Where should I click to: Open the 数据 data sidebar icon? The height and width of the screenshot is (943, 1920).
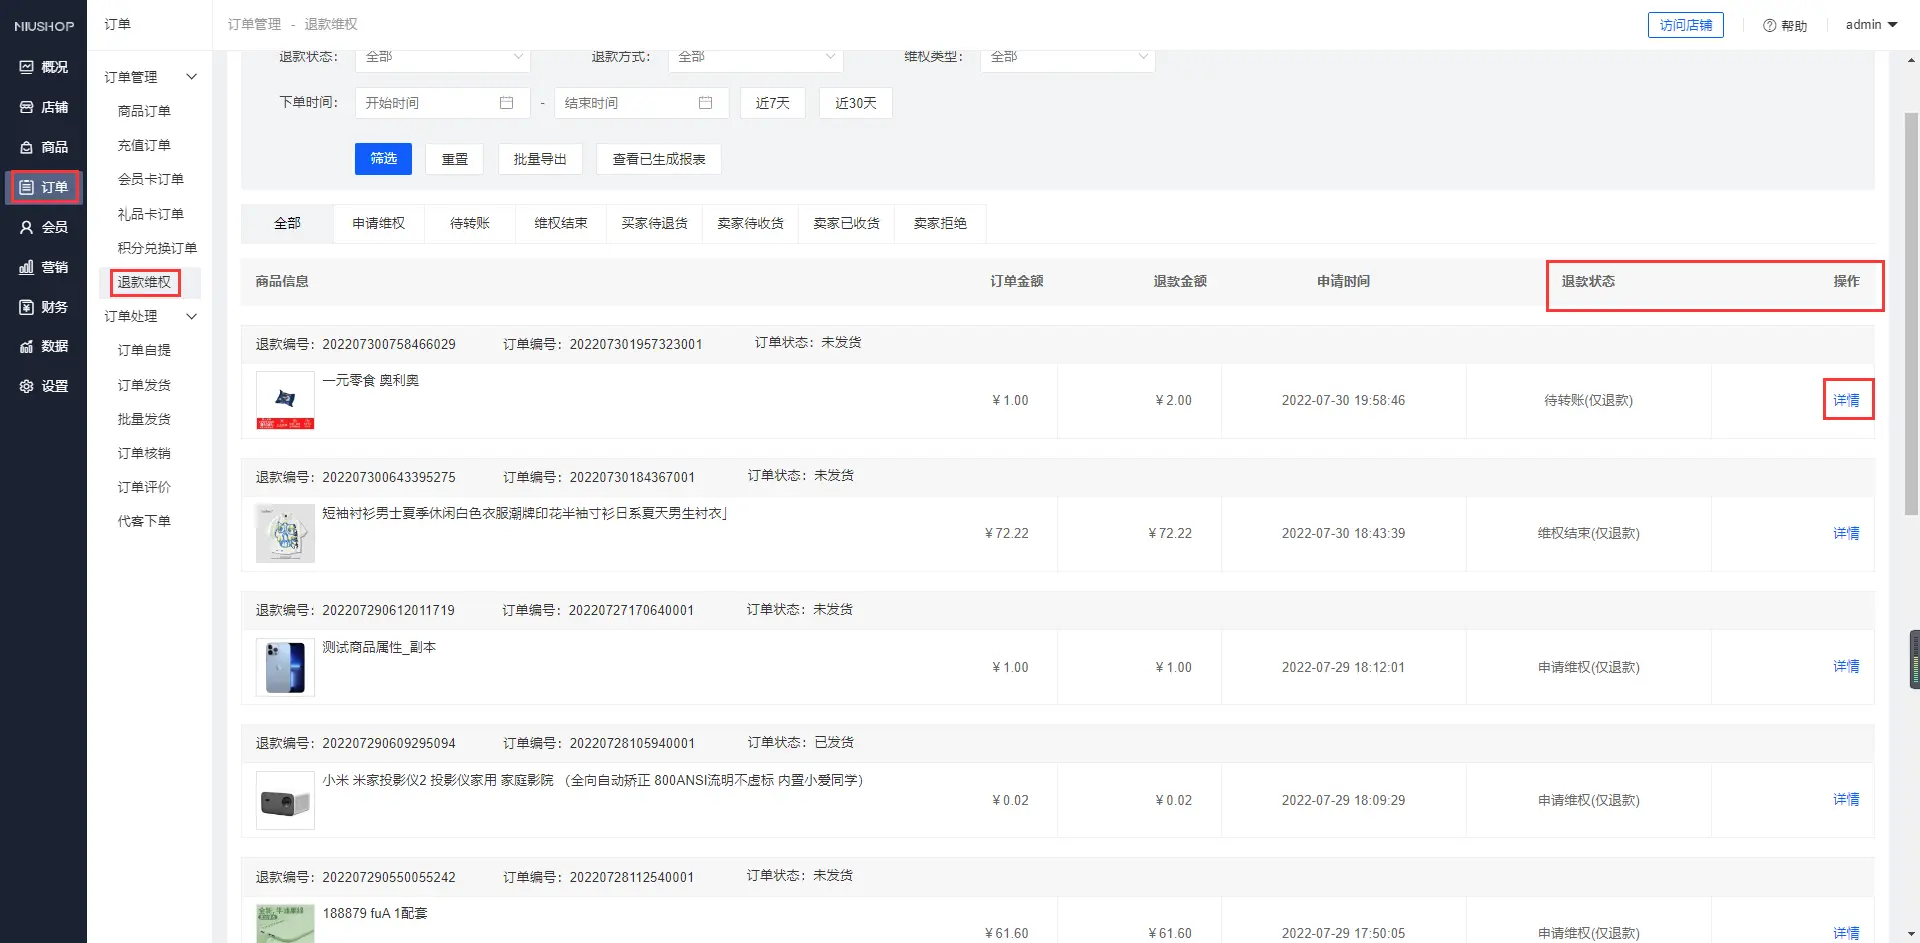27,346
